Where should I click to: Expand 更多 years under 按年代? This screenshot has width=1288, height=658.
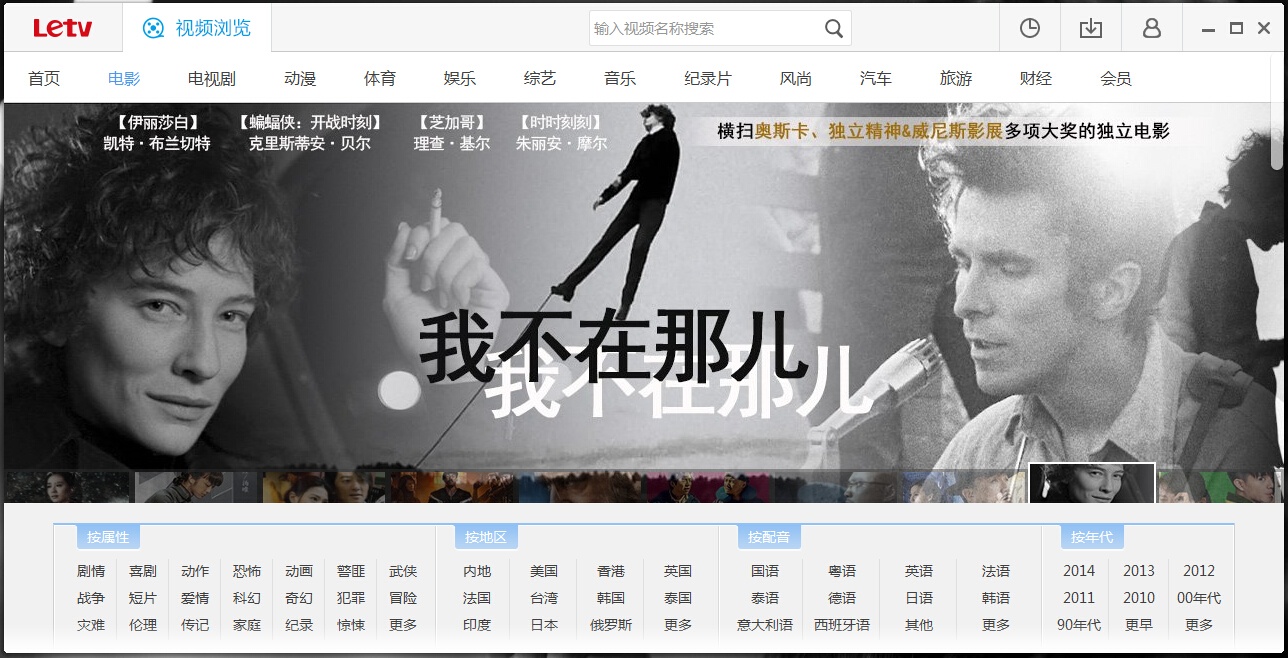[x=1199, y=625]
